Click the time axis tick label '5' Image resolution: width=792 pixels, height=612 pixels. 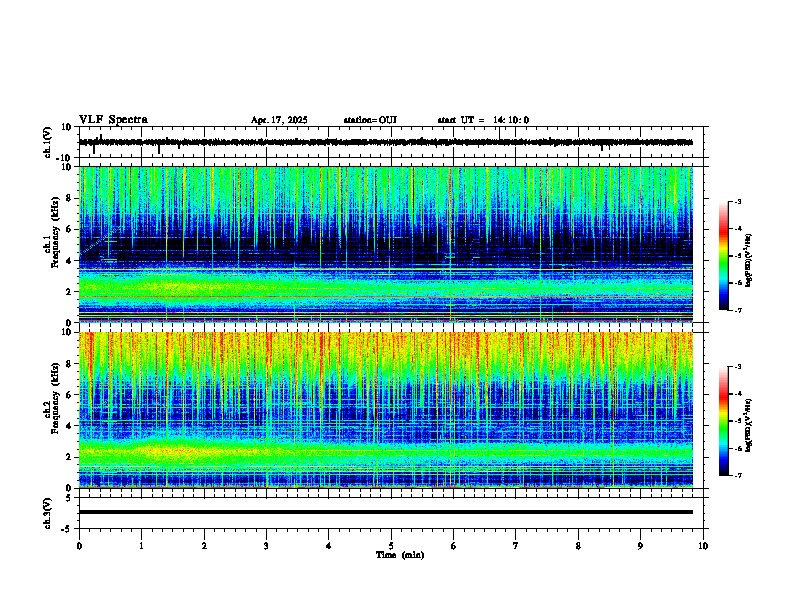(x=391, y=546)
